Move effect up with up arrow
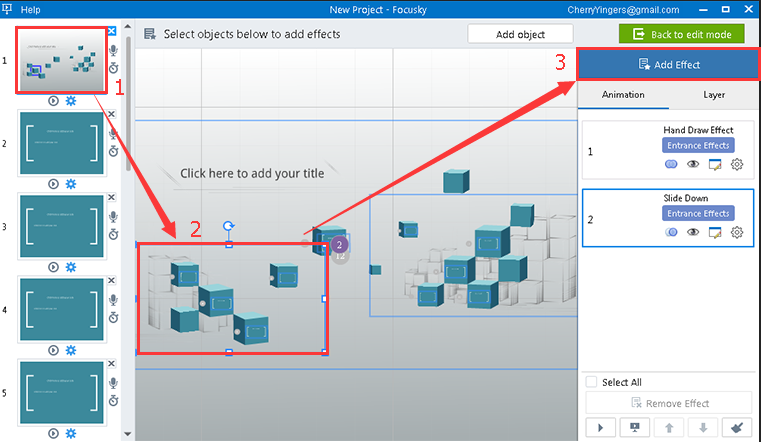Screen dimensions: 761x442 point(669,427)
